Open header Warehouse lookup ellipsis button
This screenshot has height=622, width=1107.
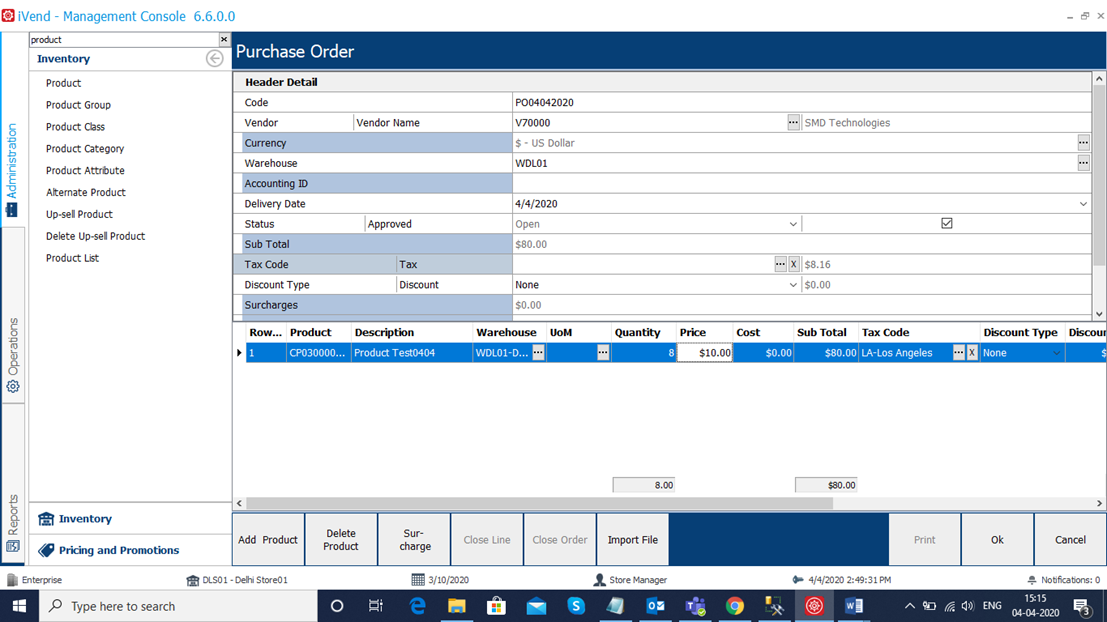1083,163
